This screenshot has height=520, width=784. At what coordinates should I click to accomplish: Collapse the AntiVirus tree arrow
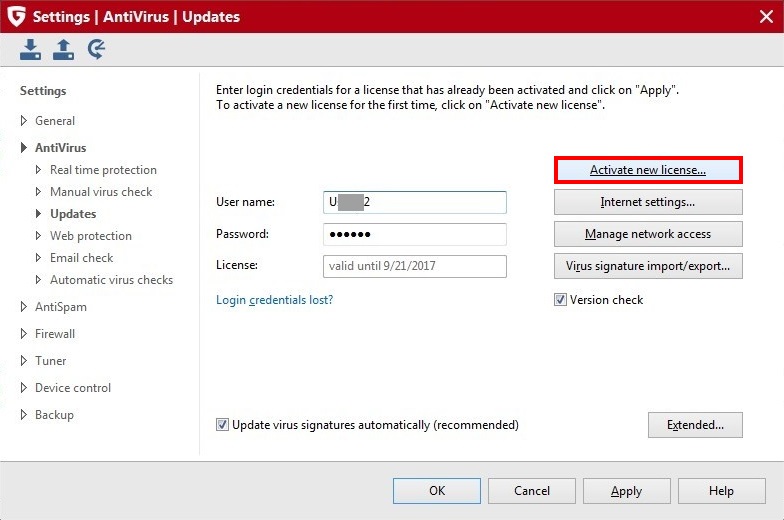click(24, 148)
